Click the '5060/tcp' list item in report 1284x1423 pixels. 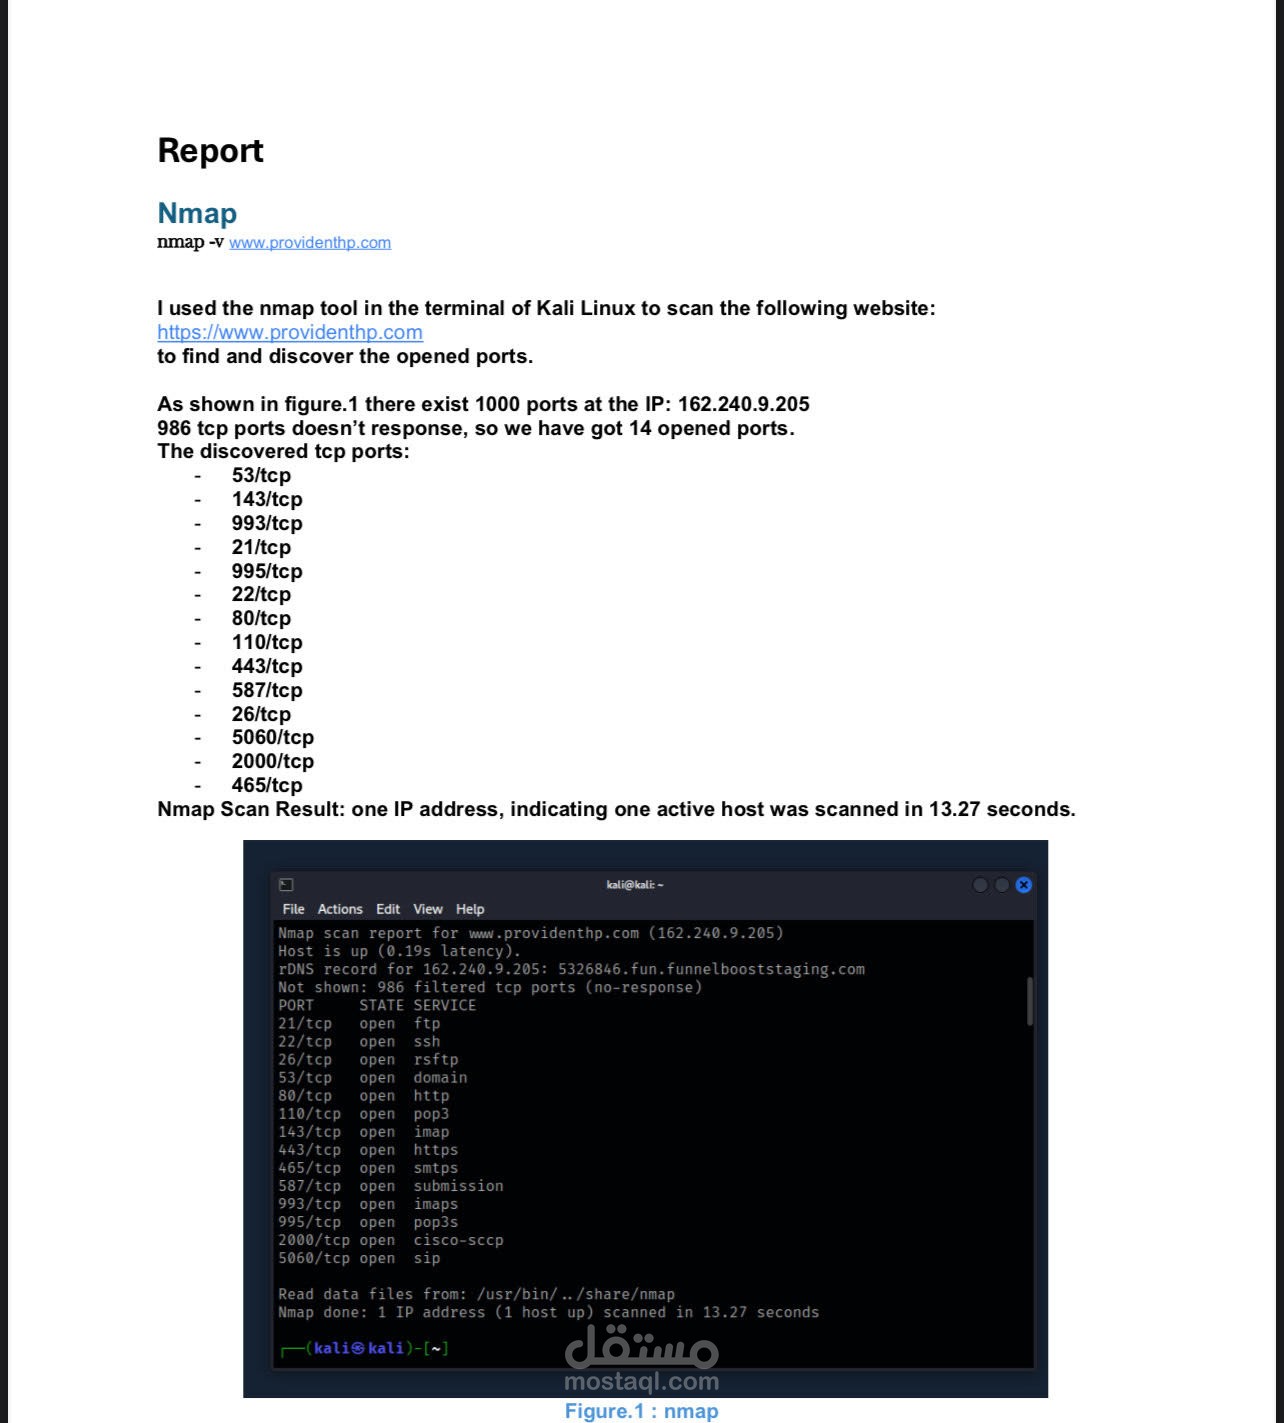click(273, 737)
